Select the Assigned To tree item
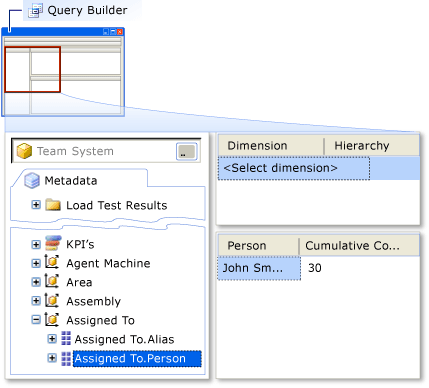429x388 pixels. [100, 320]
